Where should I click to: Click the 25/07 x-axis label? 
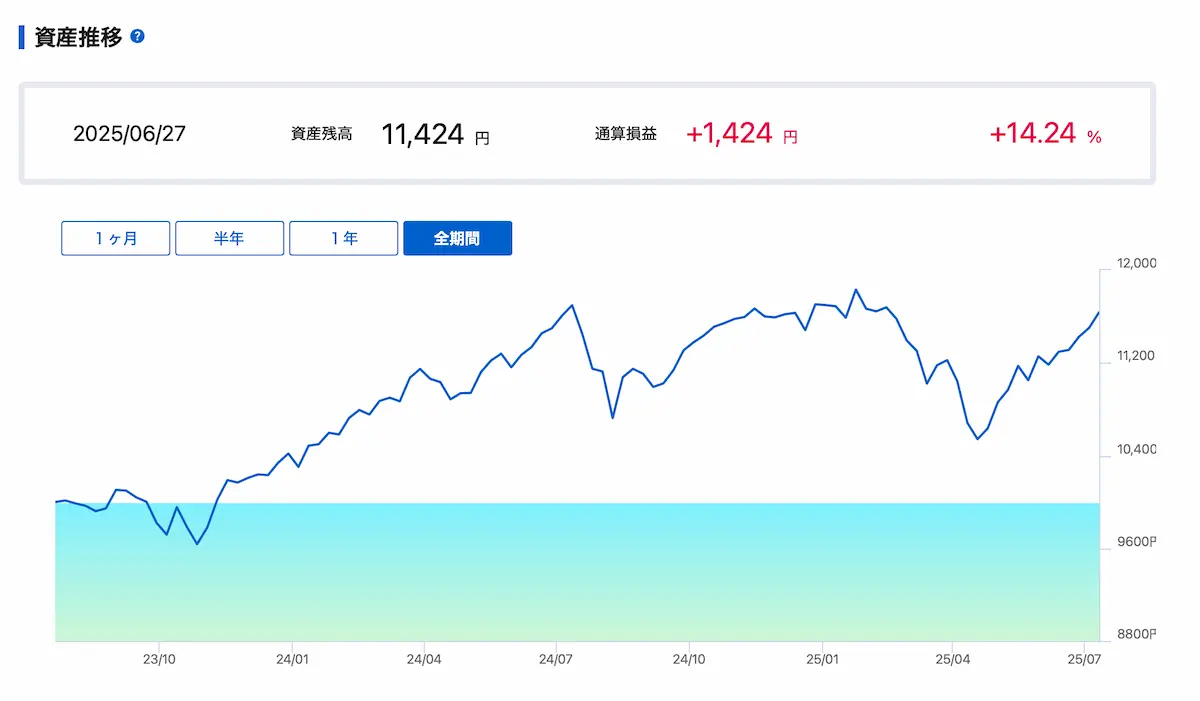click(x=1085, y=660)
